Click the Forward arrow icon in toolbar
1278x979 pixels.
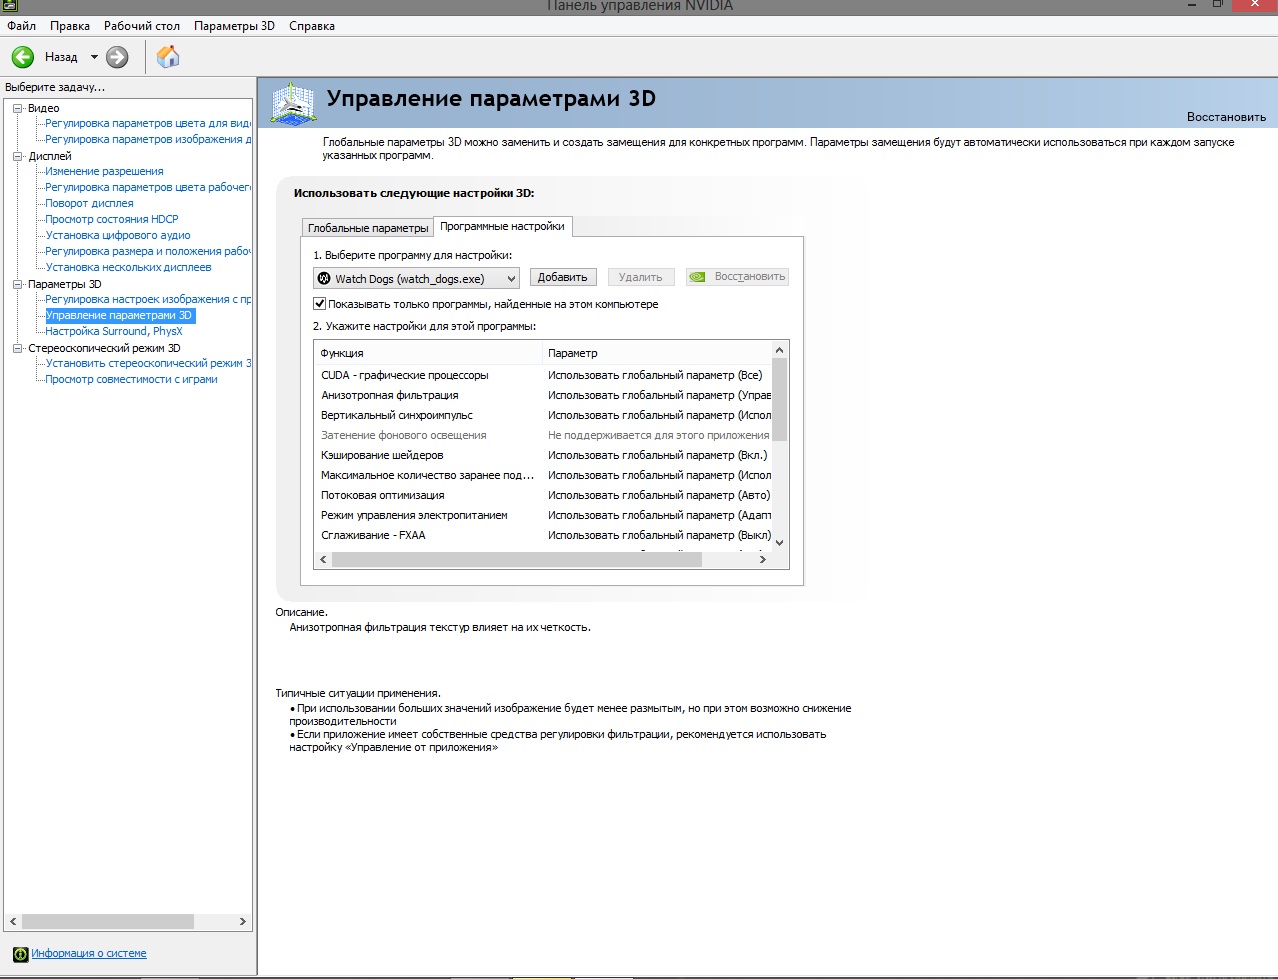coord(117,57)
